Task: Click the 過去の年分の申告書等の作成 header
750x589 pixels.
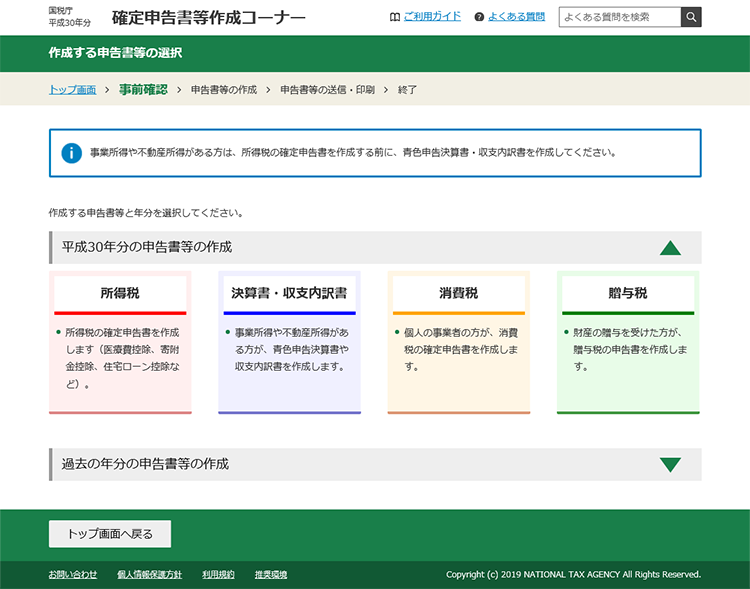Action: (375, 464)
